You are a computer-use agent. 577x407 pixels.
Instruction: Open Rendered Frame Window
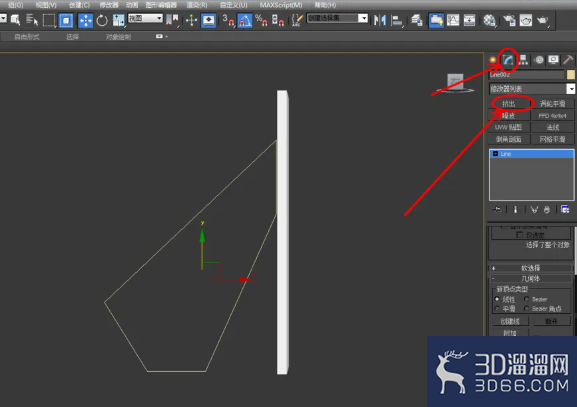tap(525, 20)
